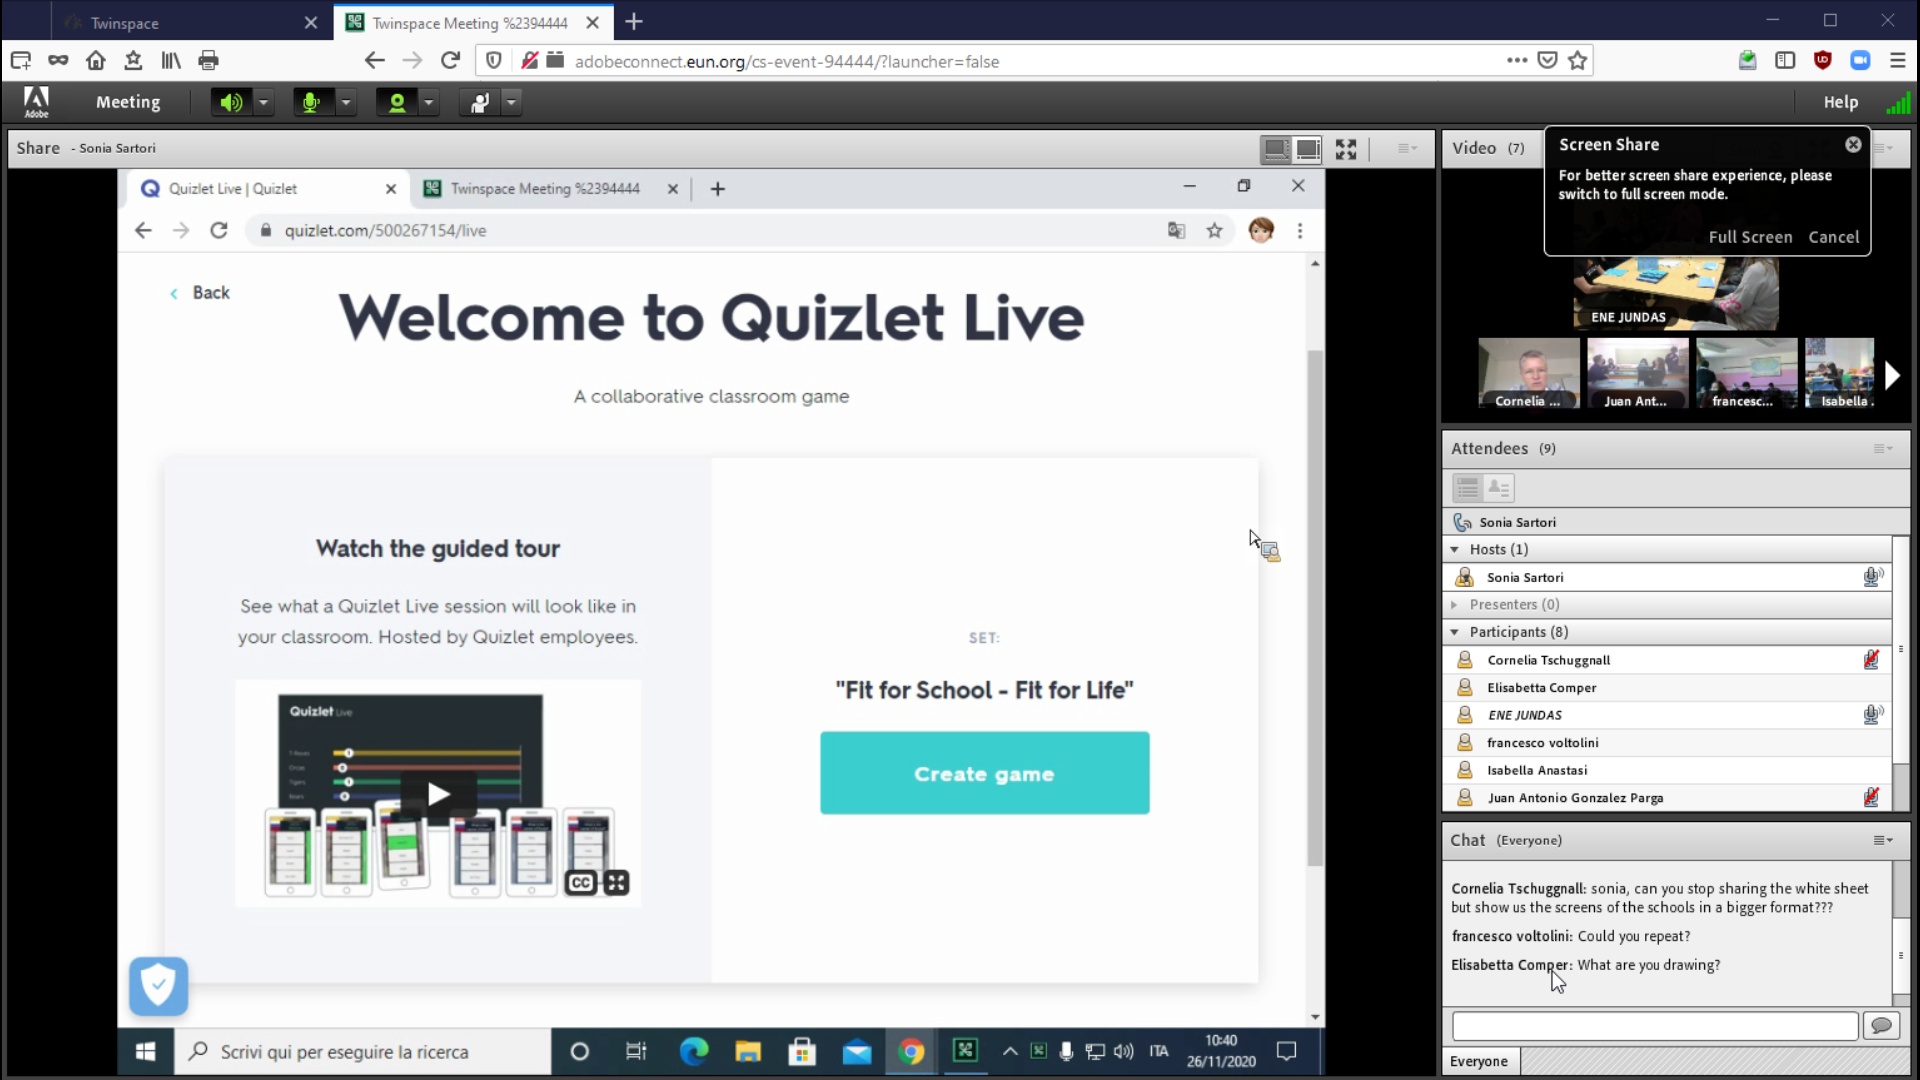This screenshot has width=1920, height=1080.
Task: Open Chat pod options menu icon
Action: tap(1882, 841)
